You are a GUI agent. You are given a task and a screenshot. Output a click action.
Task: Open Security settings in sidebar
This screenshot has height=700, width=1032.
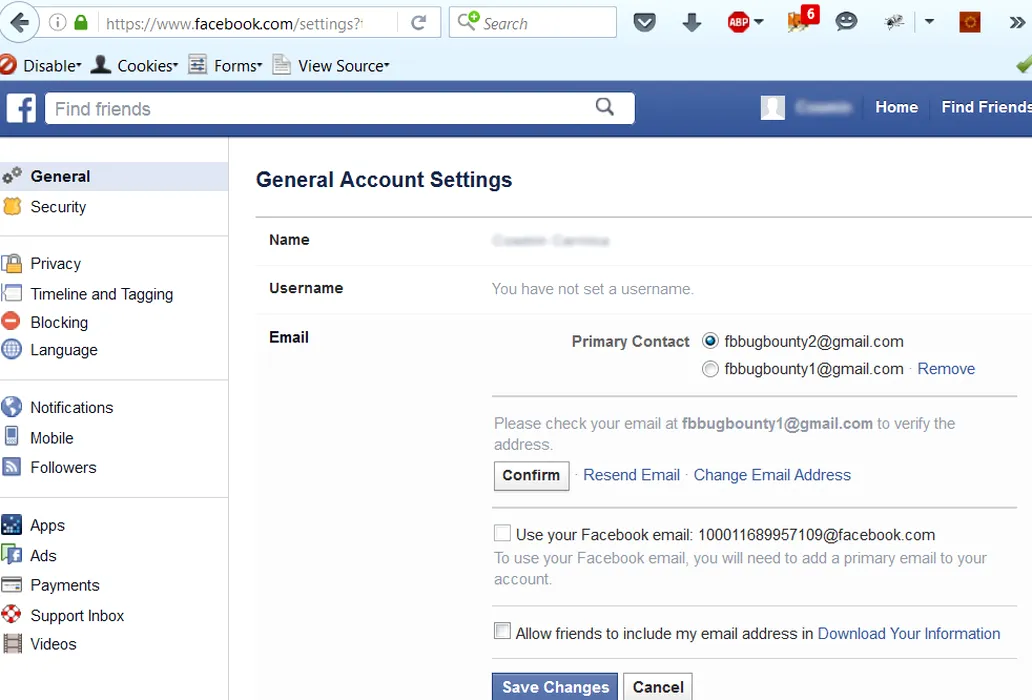pos(58,207)
